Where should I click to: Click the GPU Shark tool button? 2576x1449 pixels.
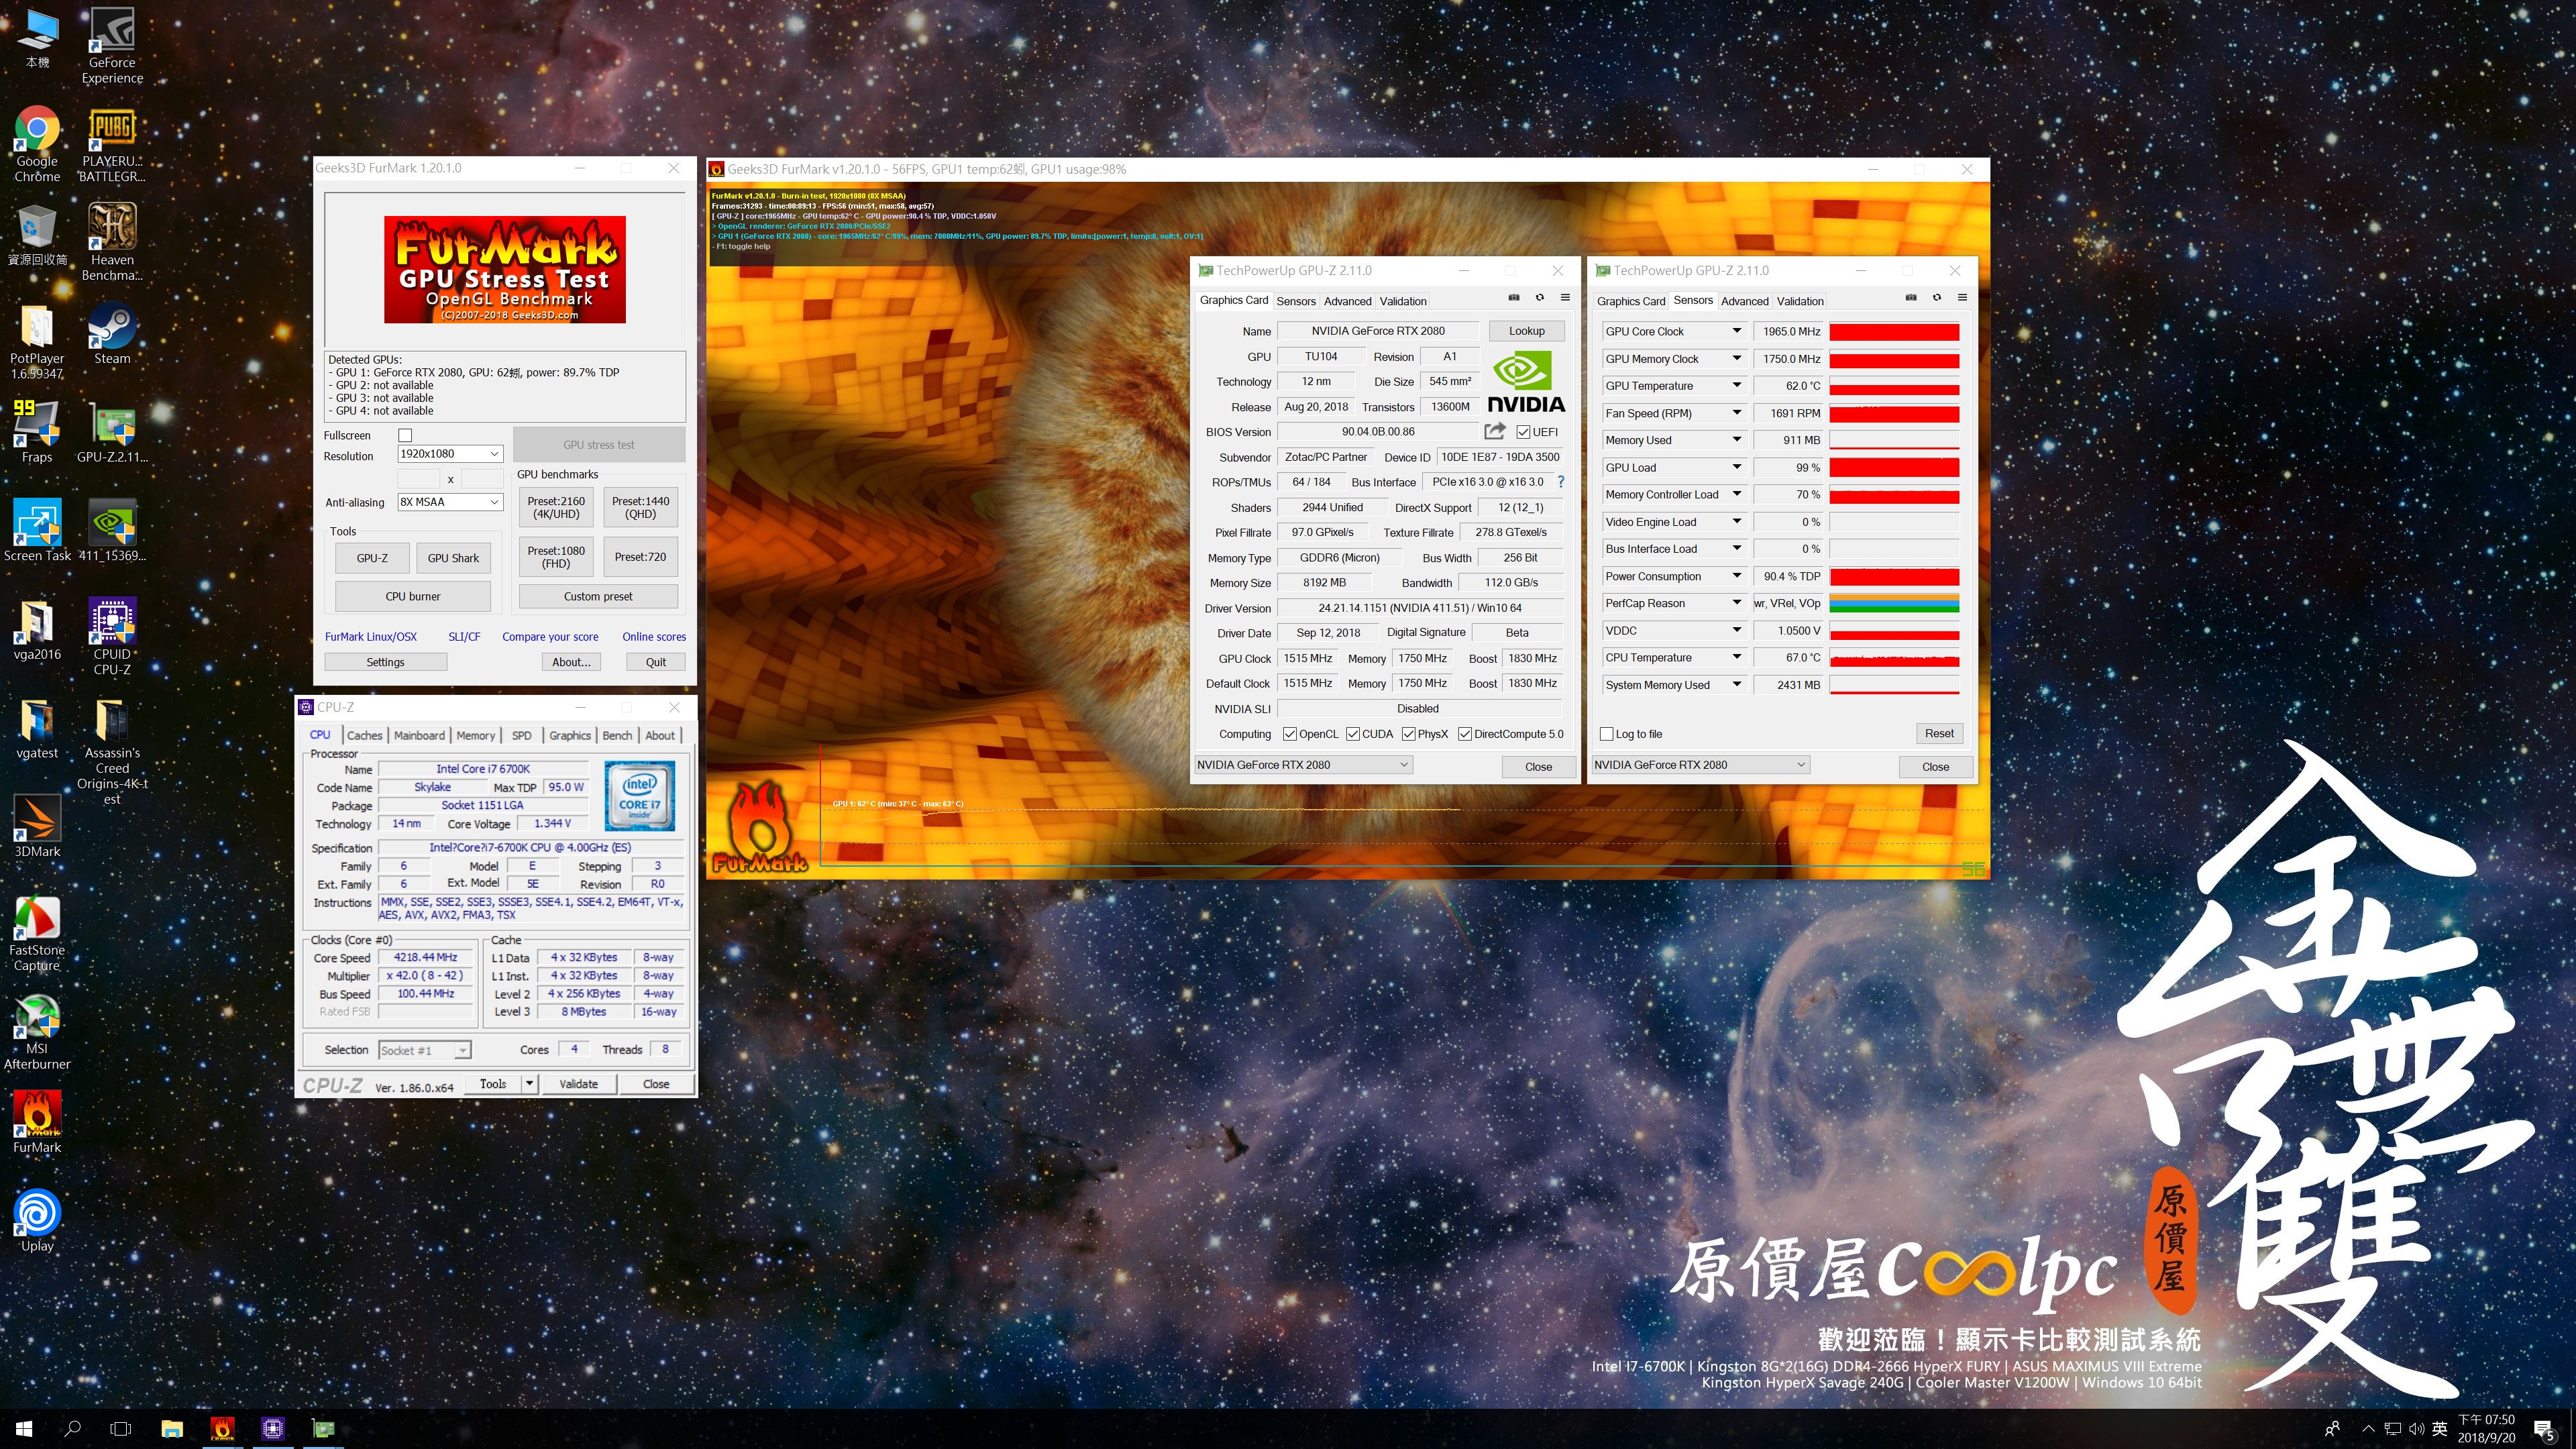coord(453,558)
